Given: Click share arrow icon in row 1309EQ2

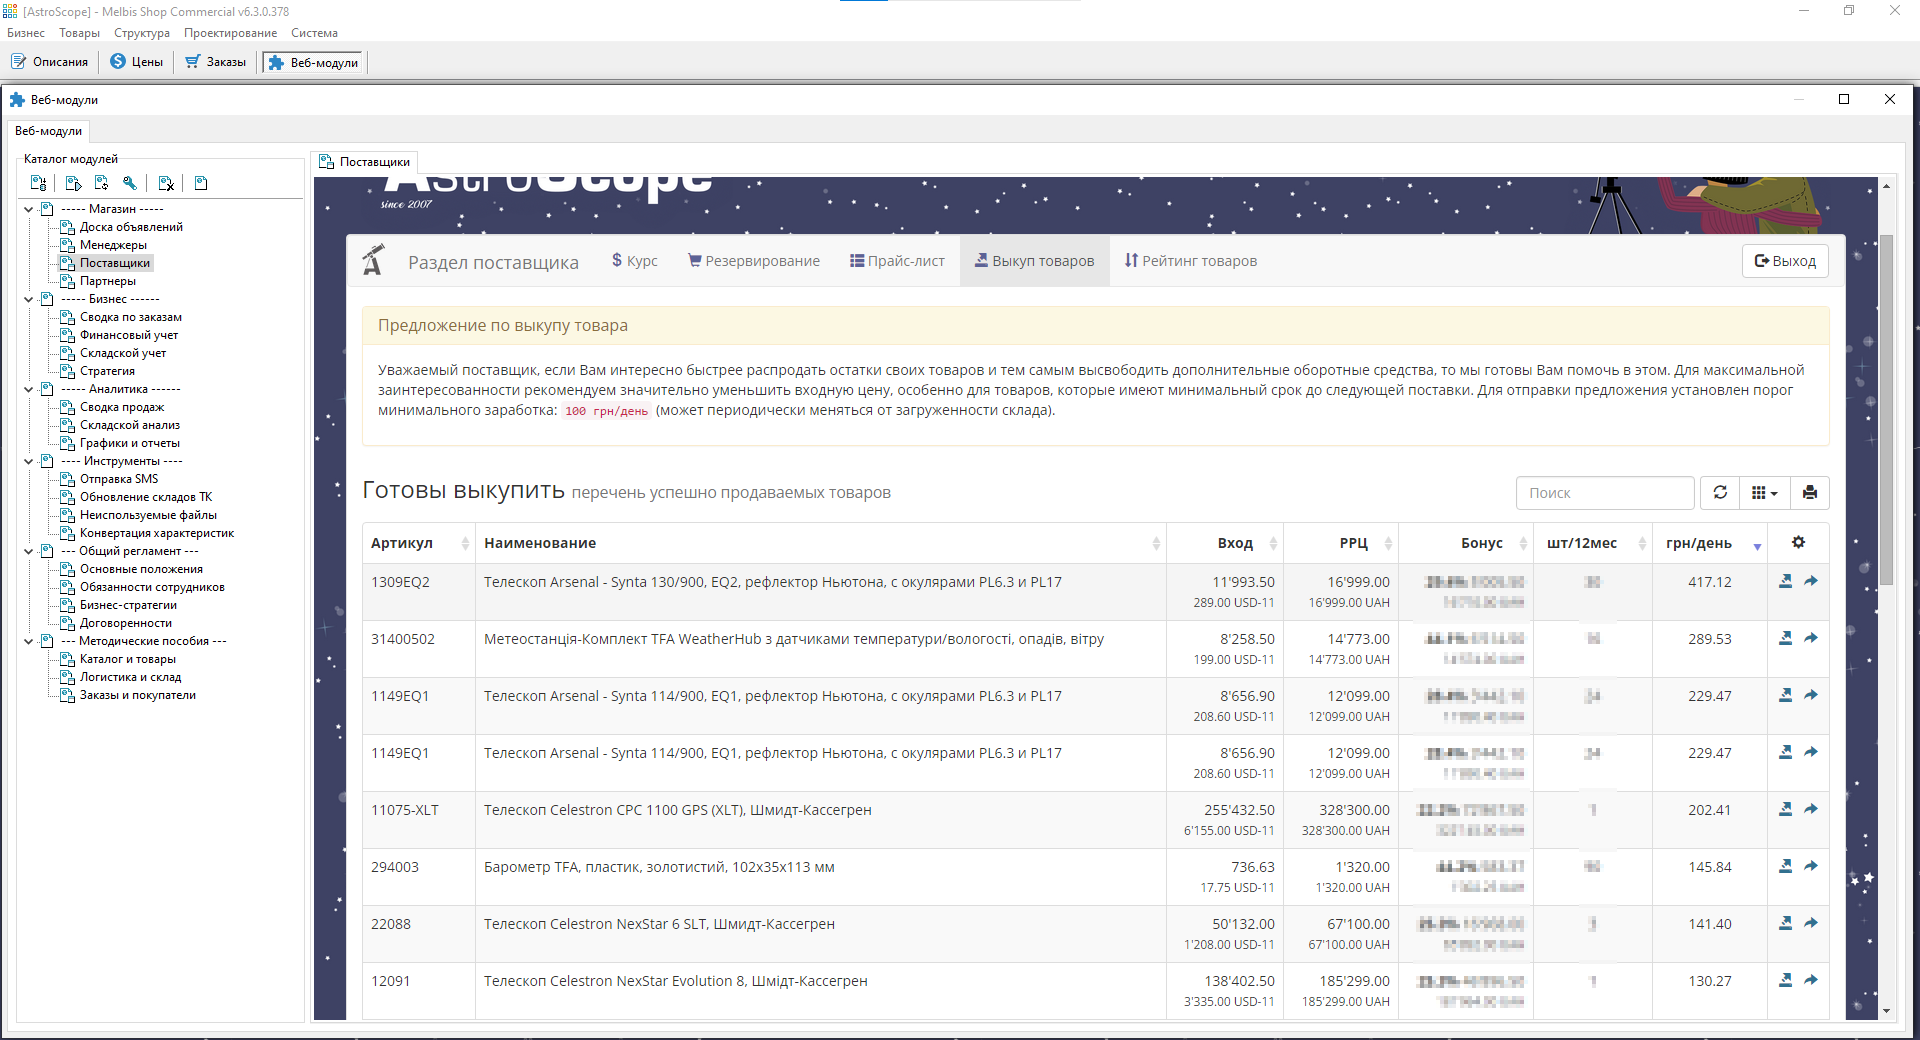Looking at the screenshot, I should (x=1811, y=581).
